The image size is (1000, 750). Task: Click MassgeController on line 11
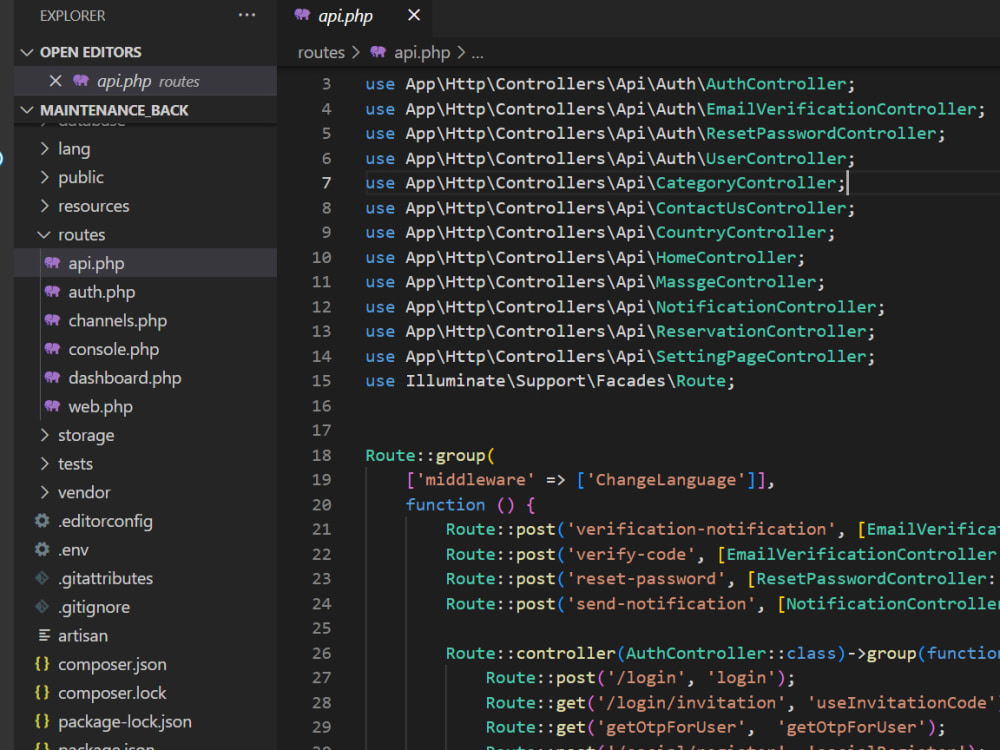point(736,282)
